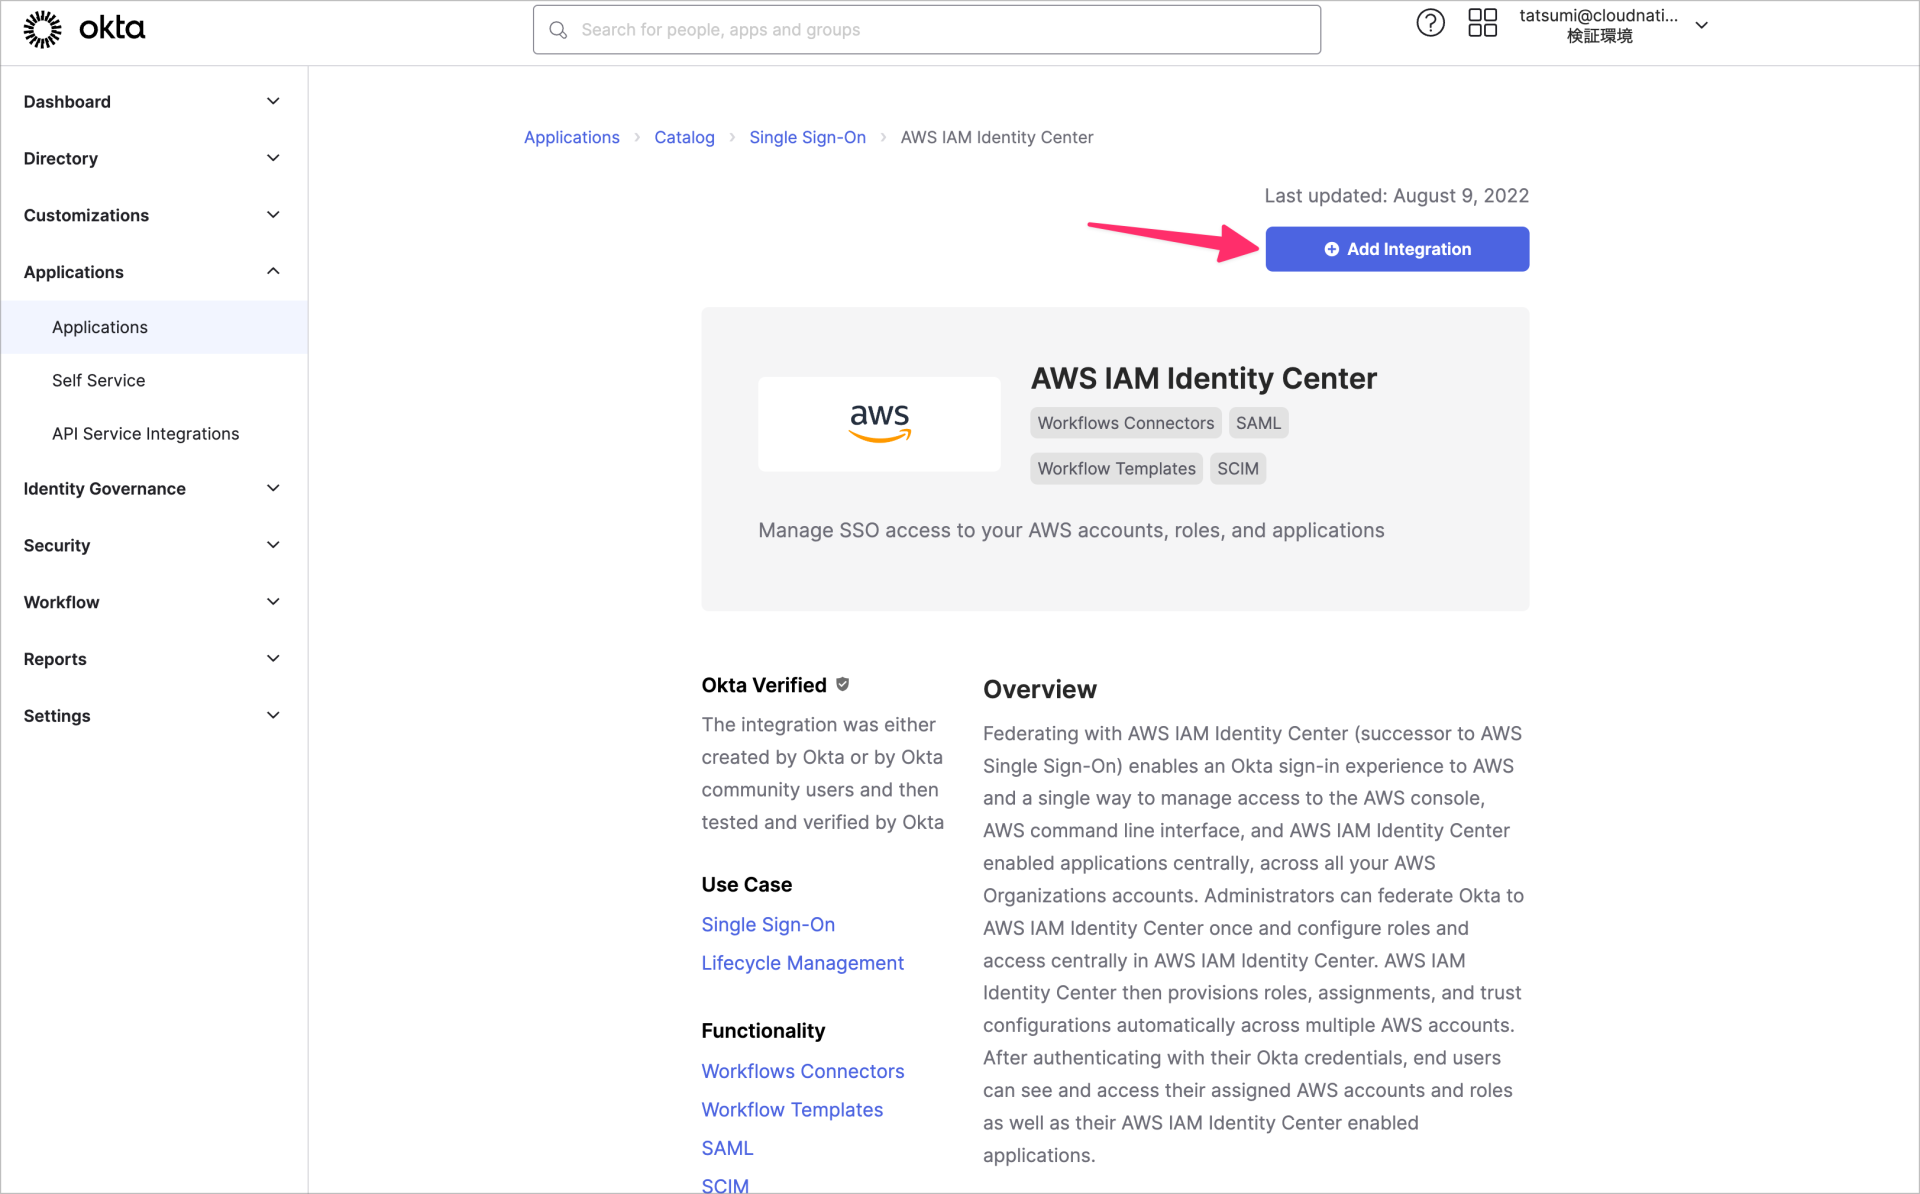Open the help question mark icon
Viewport: 1920px width, 1194px height.
pos(1430,22)
